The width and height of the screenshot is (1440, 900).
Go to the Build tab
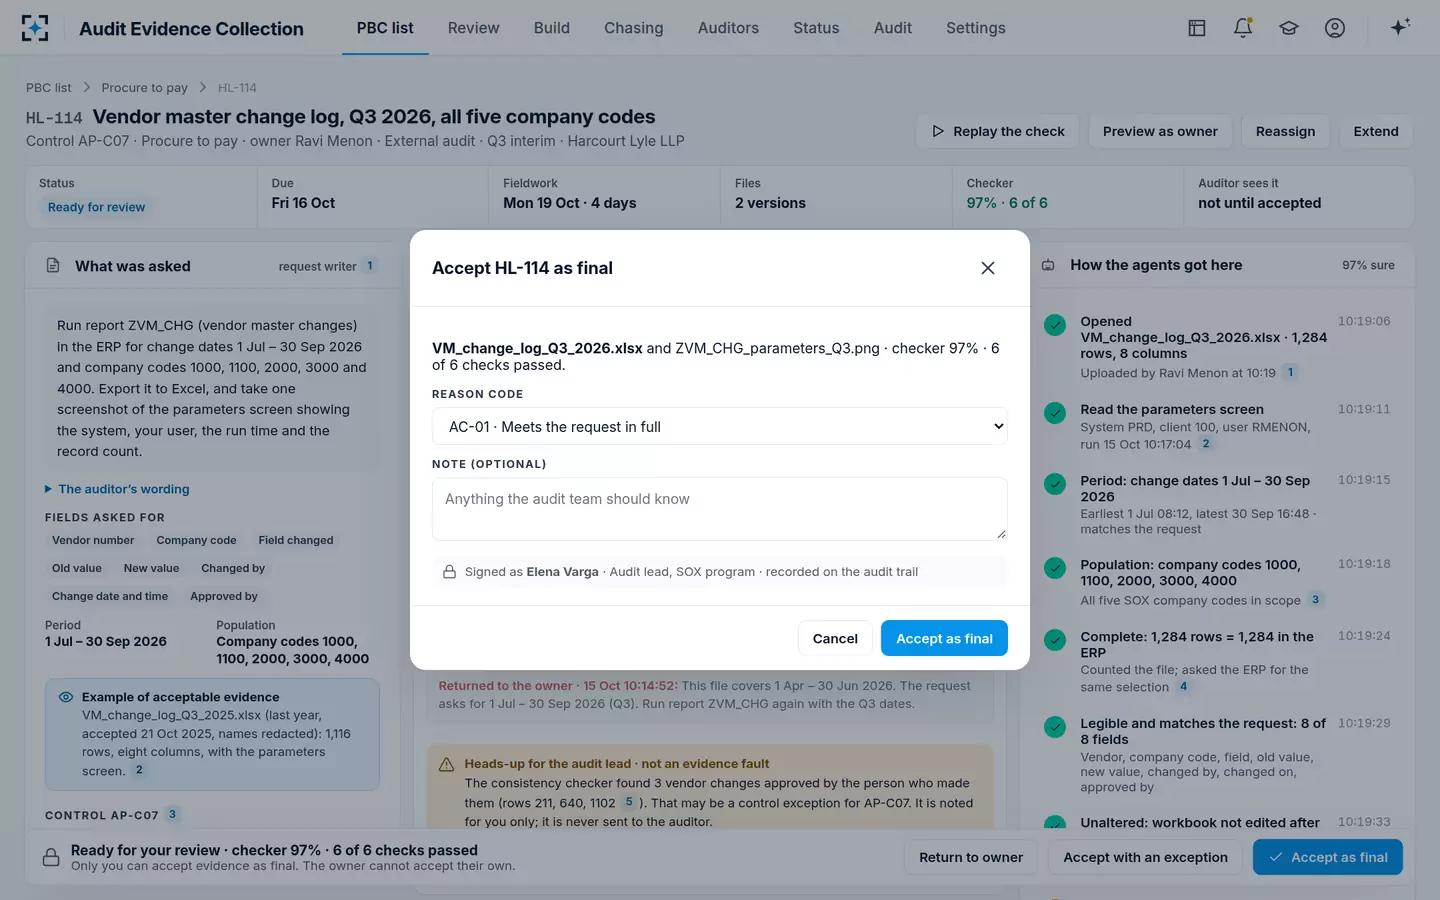click(552, 28)
